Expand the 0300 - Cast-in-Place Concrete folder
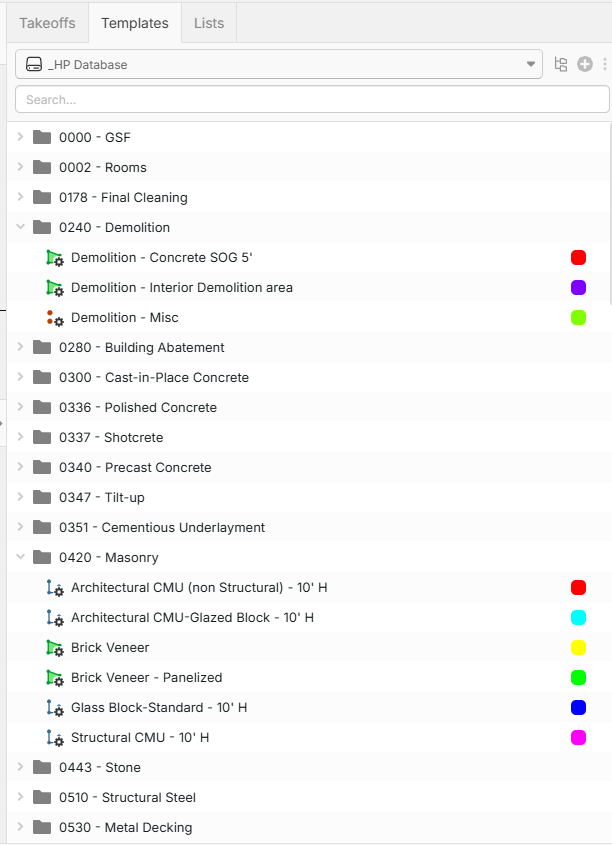Image resolution: width=612 pixels, height=845 pixels. (20, 378)
